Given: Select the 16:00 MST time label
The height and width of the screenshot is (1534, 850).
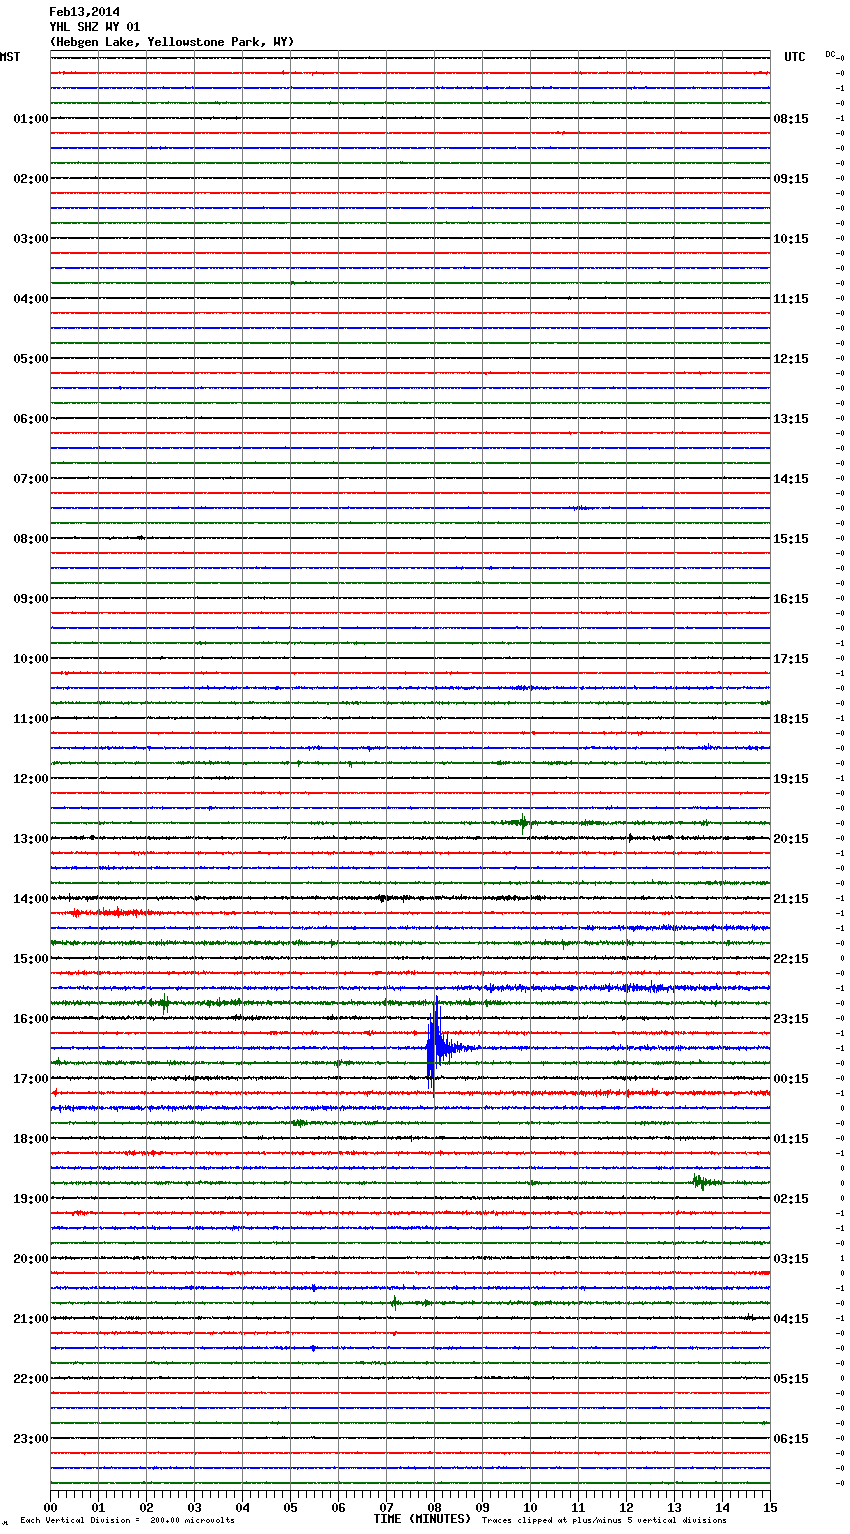Looking at the screenshot, I should point(30,1019).
